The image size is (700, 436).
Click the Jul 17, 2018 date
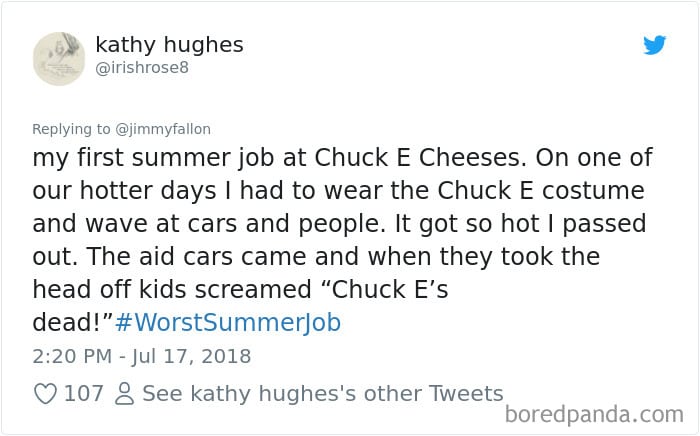(190, 355)
